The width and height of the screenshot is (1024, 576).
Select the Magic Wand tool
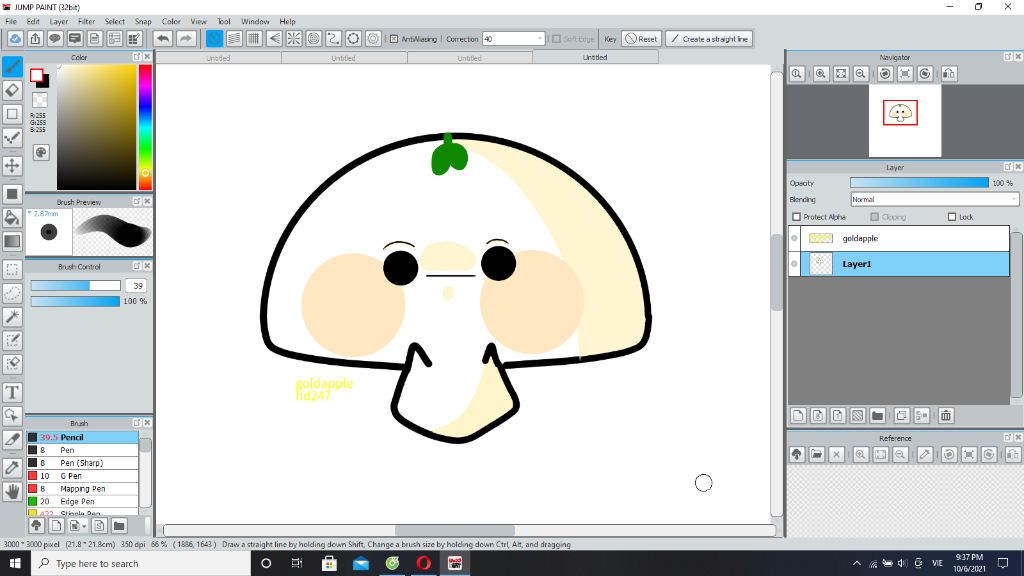12,317
